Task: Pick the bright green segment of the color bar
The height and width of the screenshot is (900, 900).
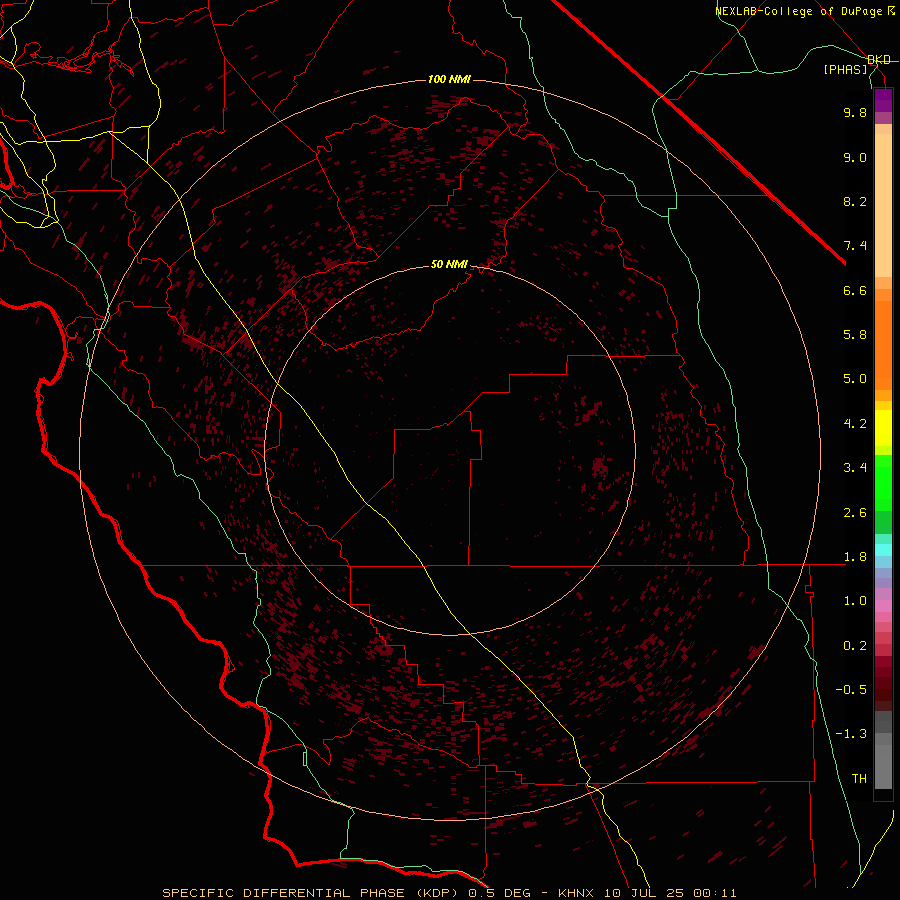Action: 883,482
